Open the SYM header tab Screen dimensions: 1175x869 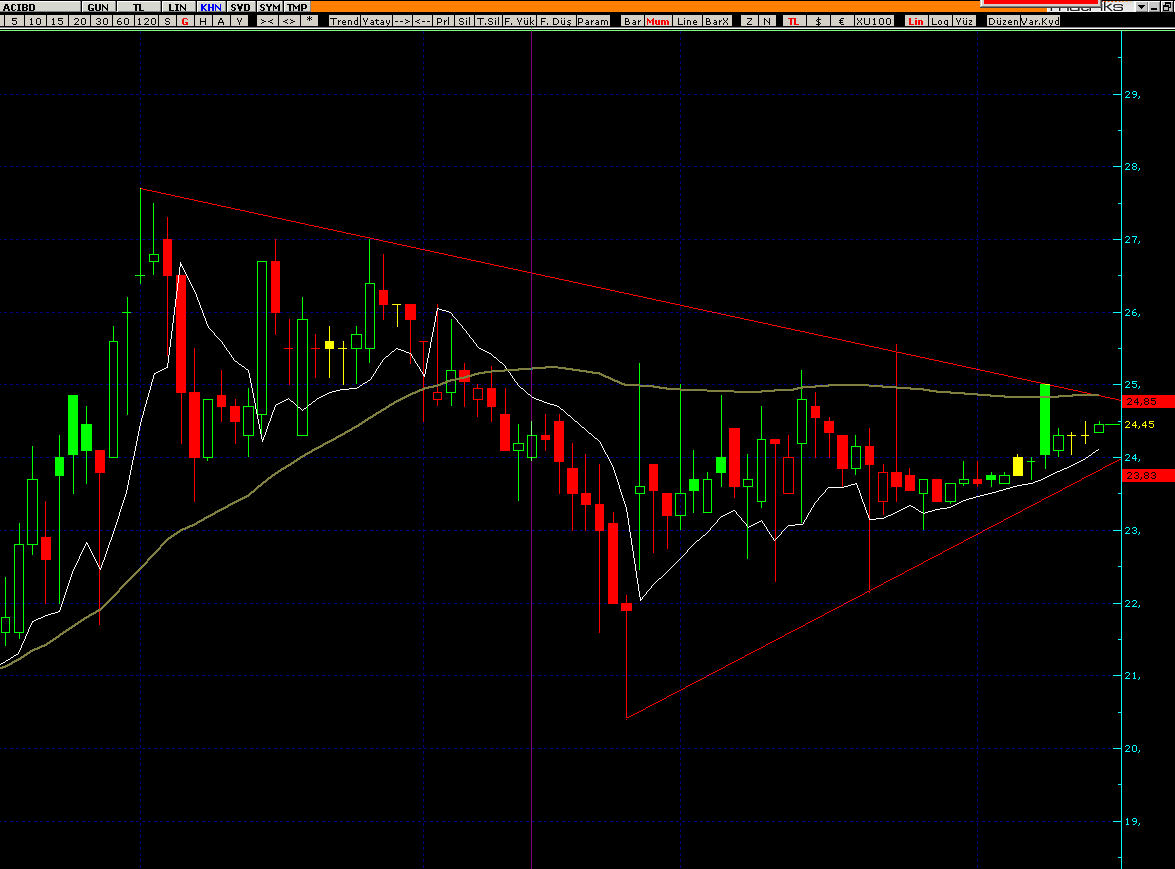click(270, 7)
